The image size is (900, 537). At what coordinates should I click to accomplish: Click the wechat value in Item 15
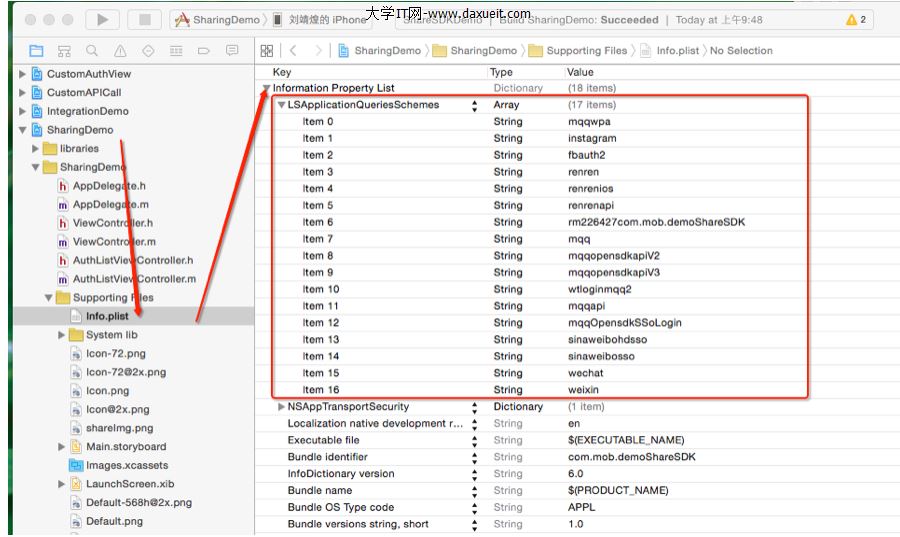(586, 373)
